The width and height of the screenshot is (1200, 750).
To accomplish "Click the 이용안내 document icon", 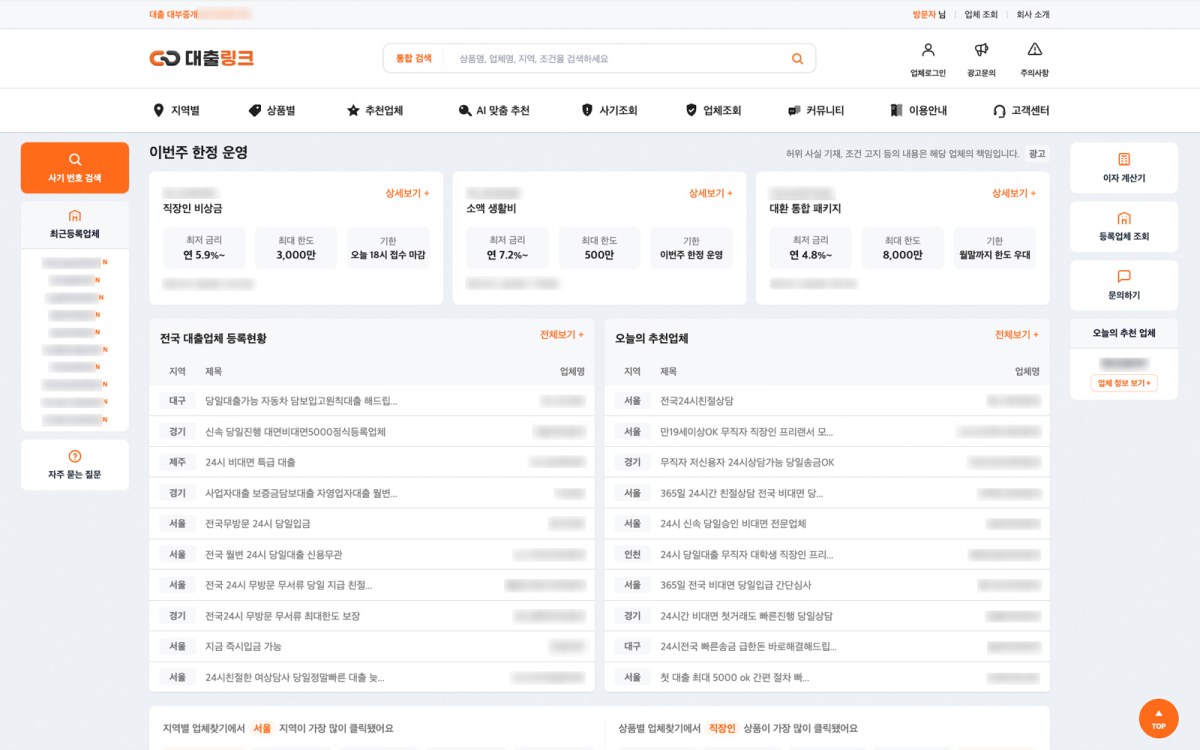I will pos(896,110).
